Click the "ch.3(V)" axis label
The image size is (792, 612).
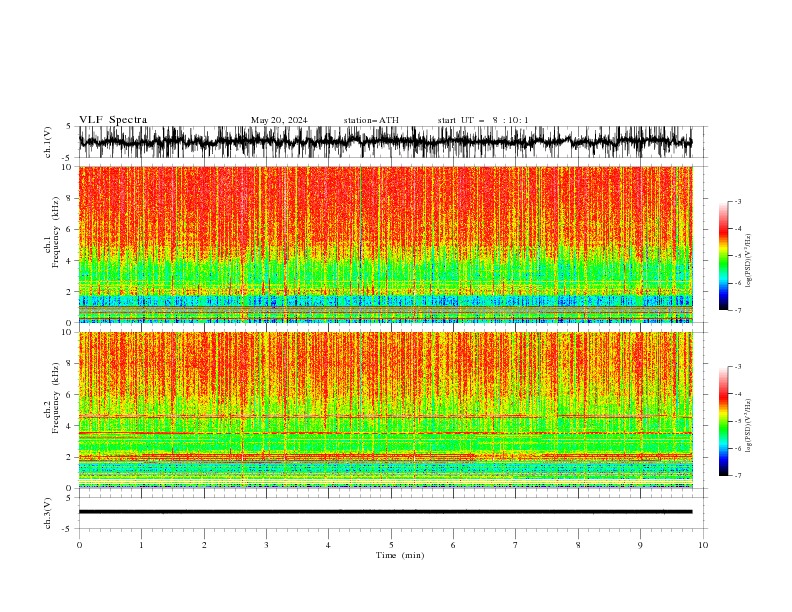48,513
